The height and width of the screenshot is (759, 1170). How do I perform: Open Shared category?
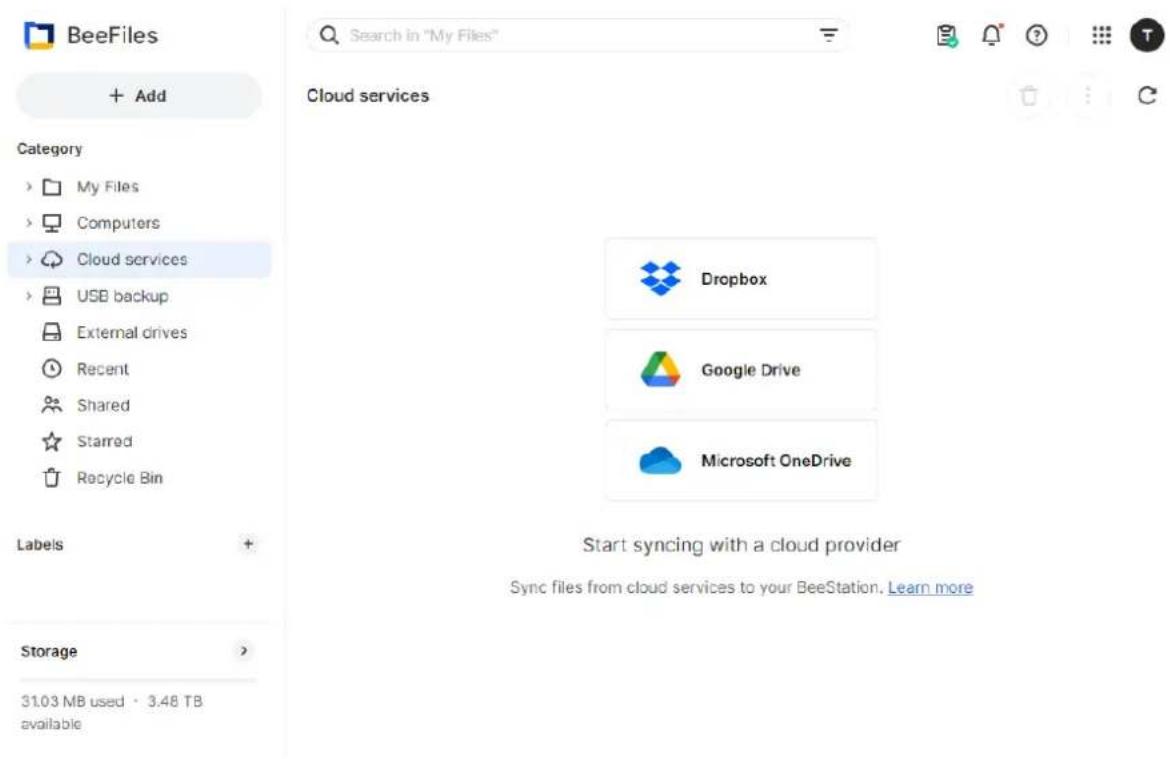click(x=140, y=405)
